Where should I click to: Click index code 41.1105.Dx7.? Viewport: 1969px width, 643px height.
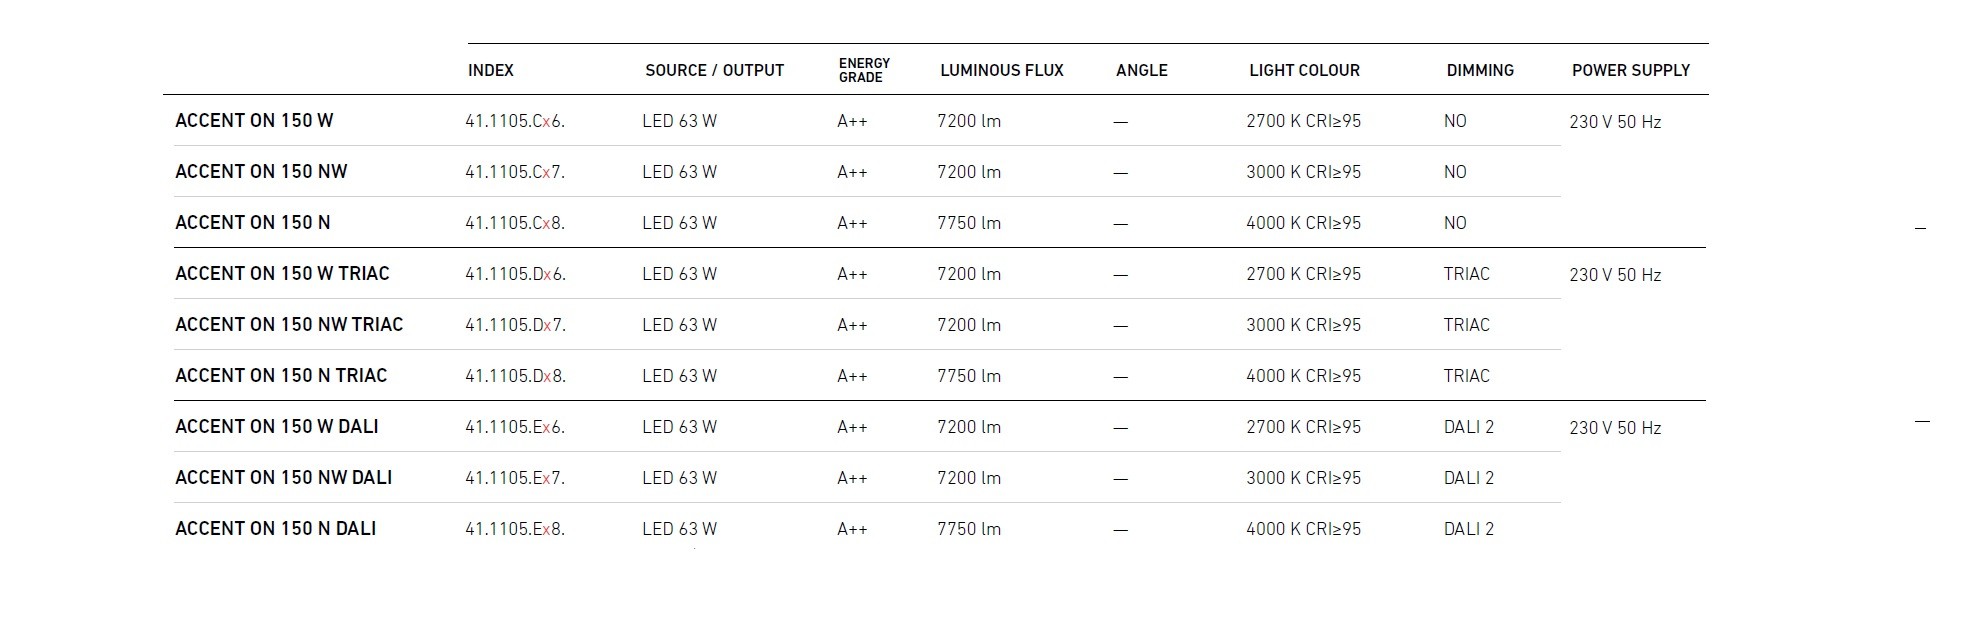click(515, 325)
